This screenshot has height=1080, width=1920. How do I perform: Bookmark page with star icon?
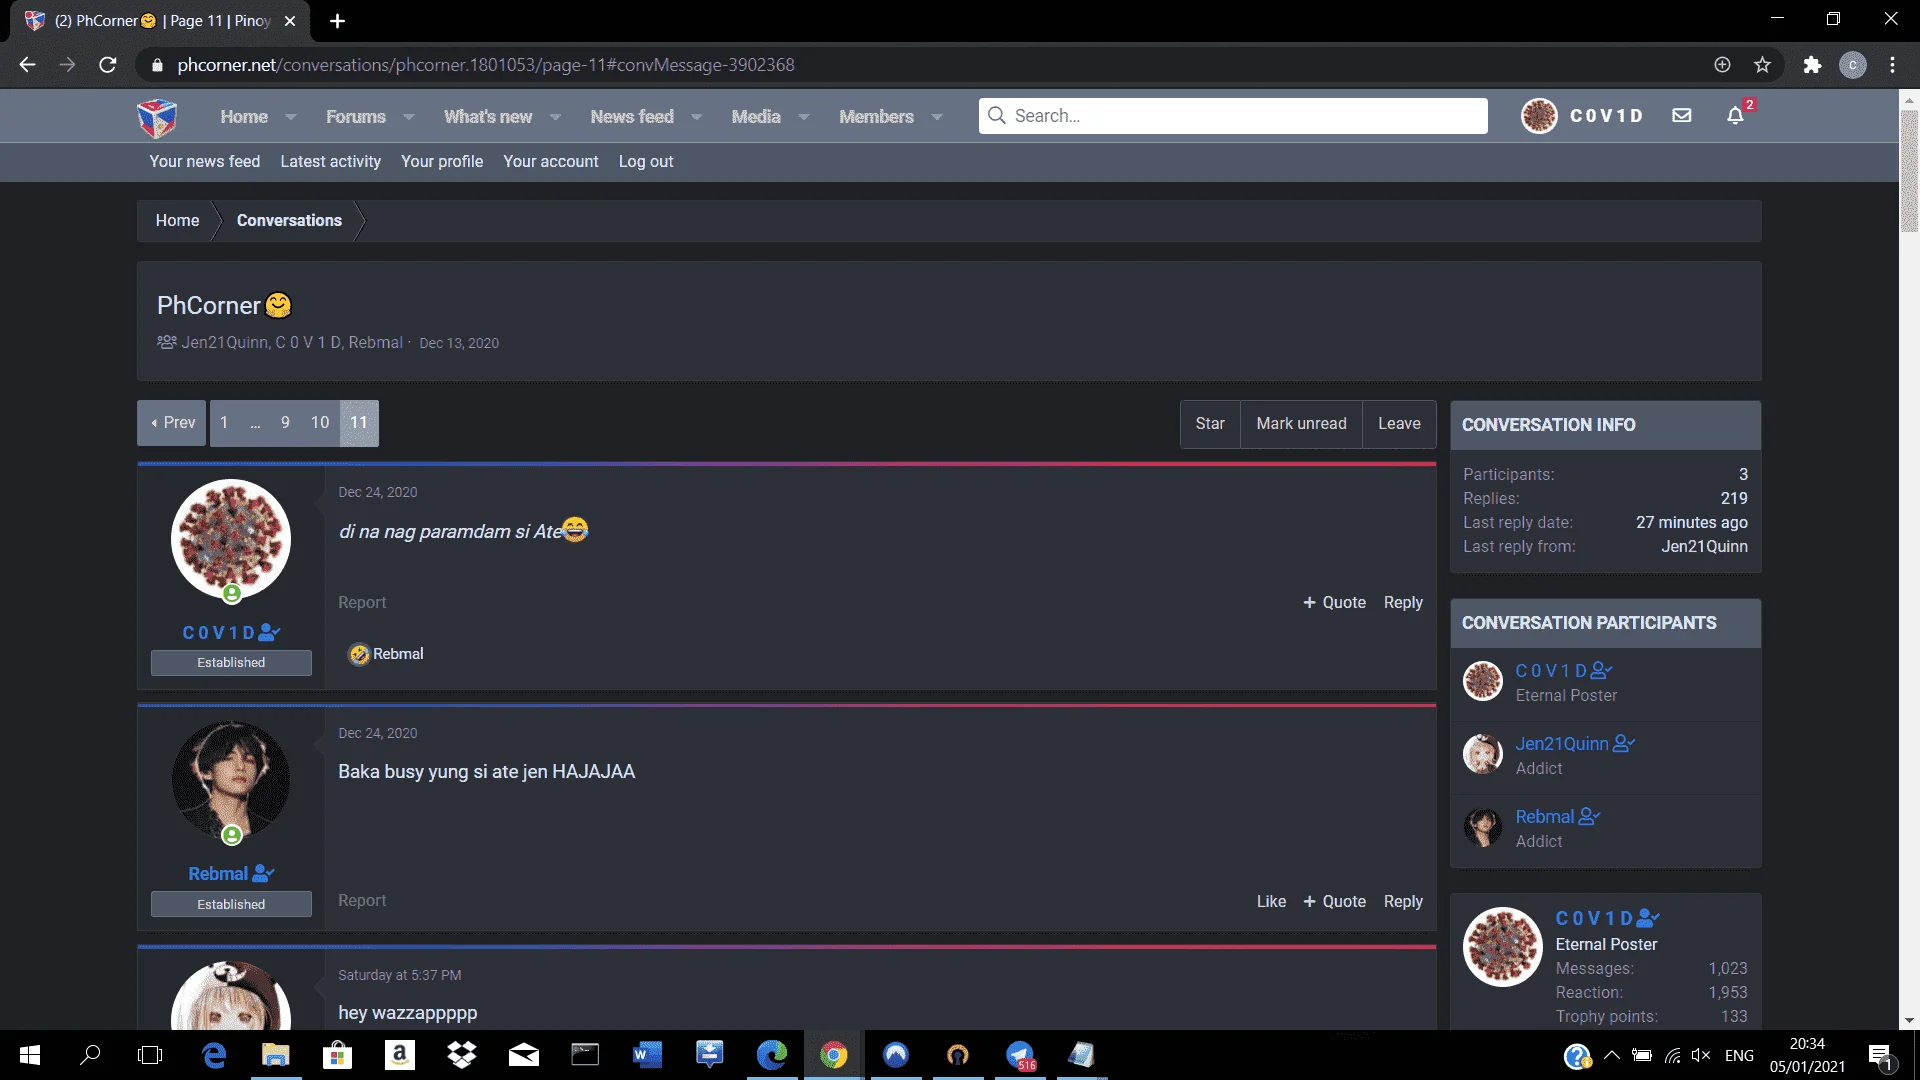click(x=1762, y=65)
